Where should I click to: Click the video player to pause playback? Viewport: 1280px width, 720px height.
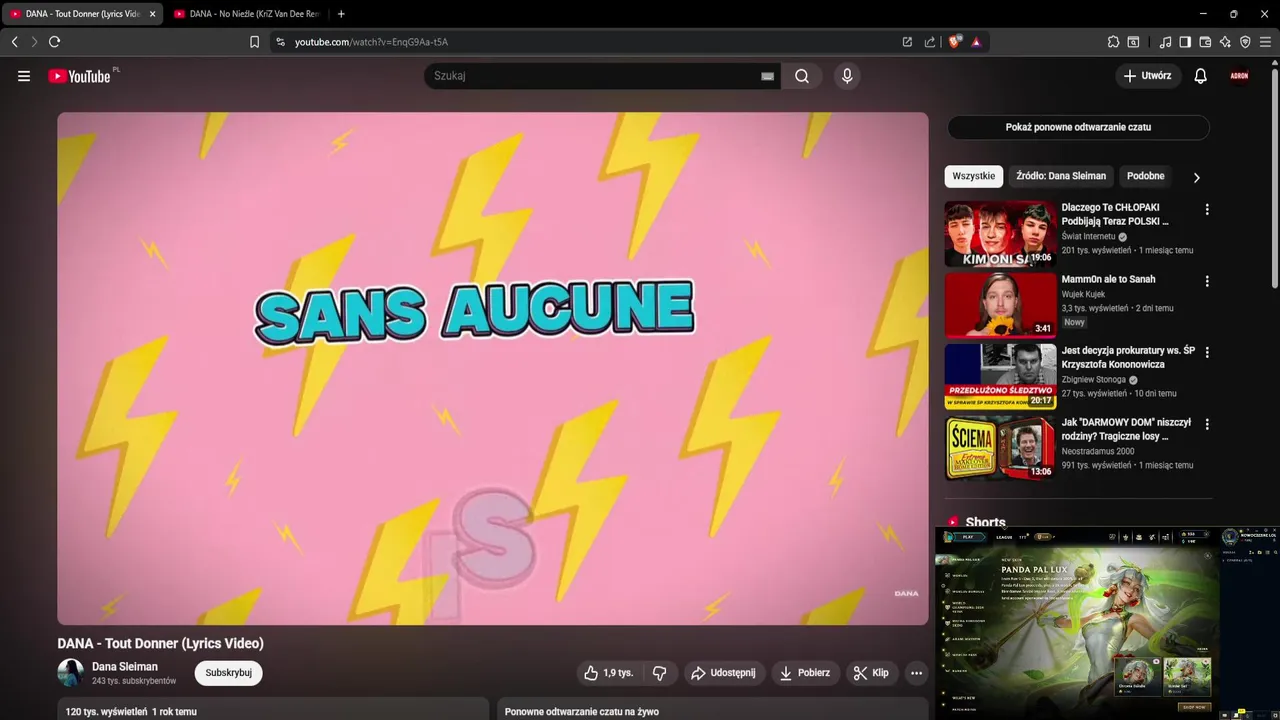click(493, 369)
